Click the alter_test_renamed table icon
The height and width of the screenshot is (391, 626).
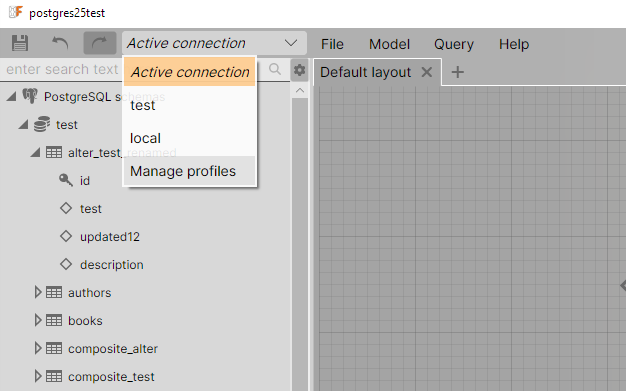(x=54, y=152)
